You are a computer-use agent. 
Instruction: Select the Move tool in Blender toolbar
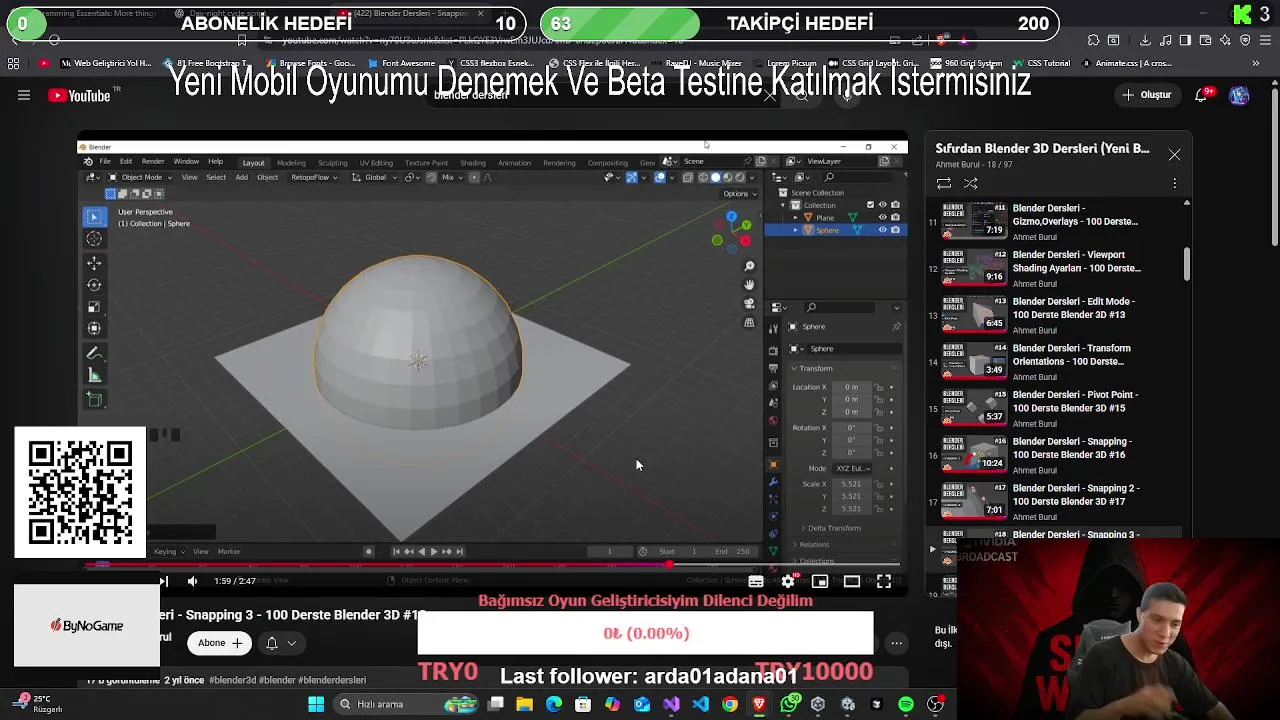[95, 263]
